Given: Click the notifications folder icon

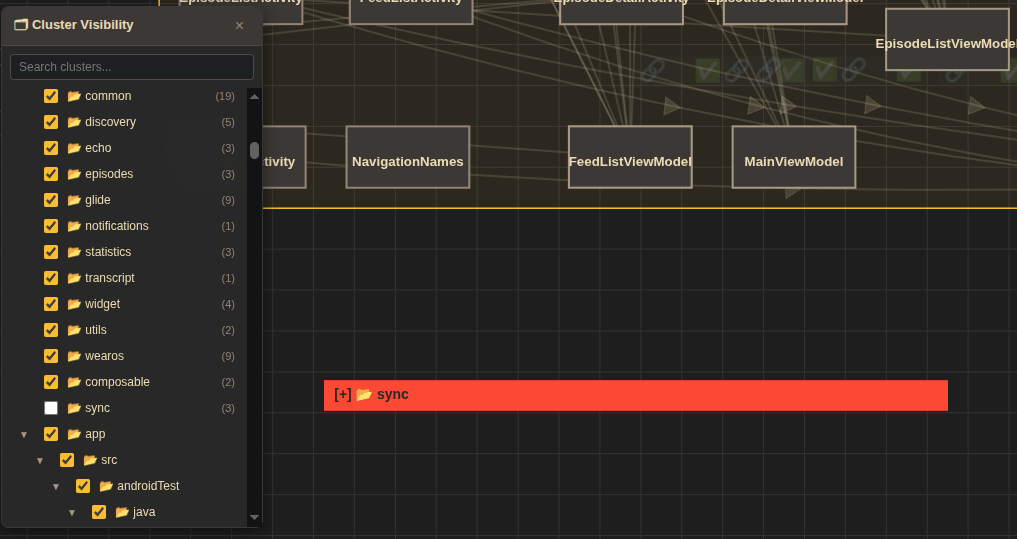Looking at the screenshot, I should pyautogui.click(x=74, y=226).
